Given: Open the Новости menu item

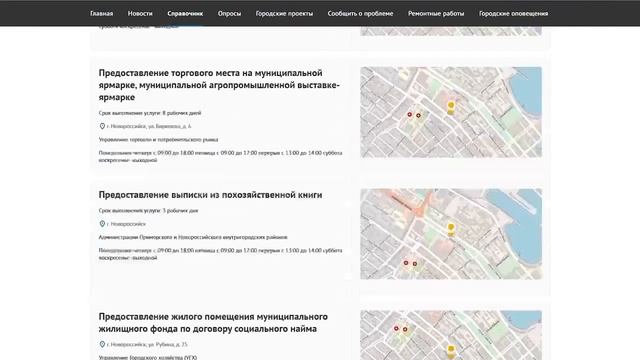Looking at the screenshot, I should (140, 13).
